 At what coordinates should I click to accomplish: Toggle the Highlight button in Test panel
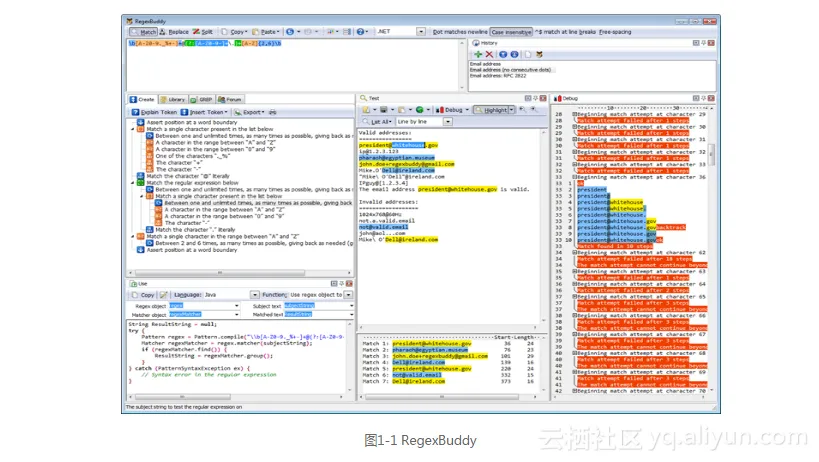click(490, 110)
